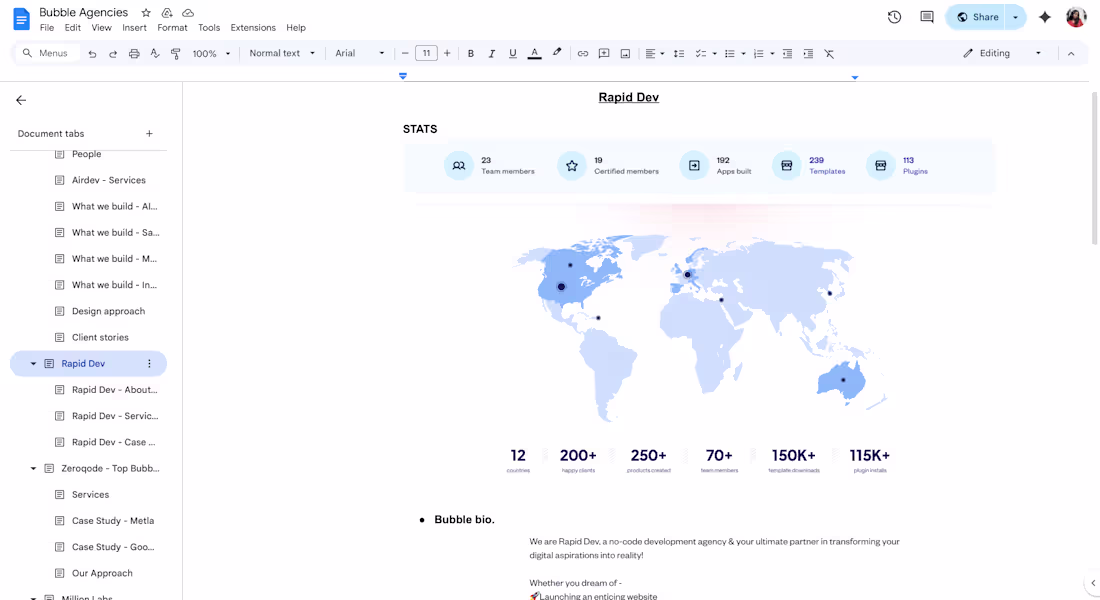Image resolution: width=1100 pixels, height=600 pixels.
Task: Open the File menu
Action: (x=47, y=28)
